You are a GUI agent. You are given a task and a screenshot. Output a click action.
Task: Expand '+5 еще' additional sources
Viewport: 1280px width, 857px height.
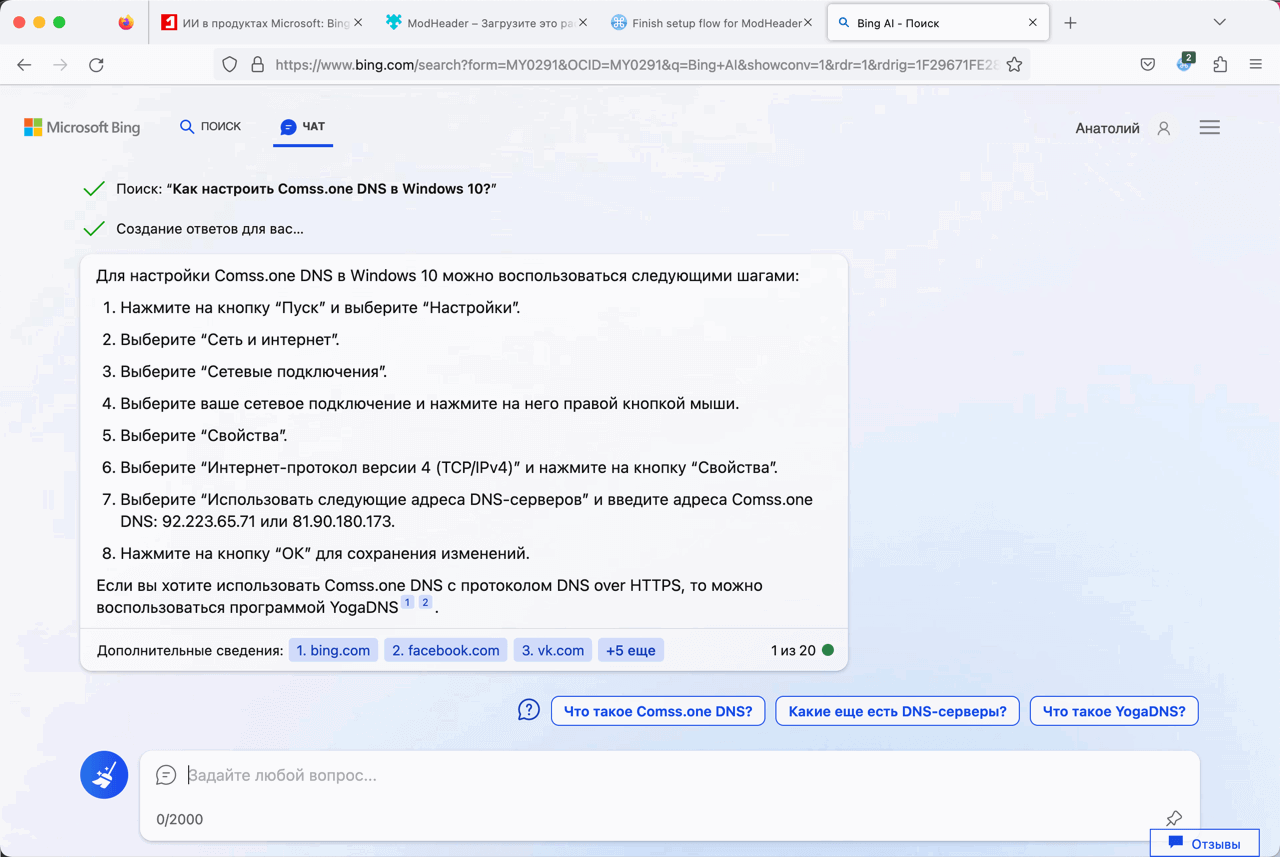(631, 650)
